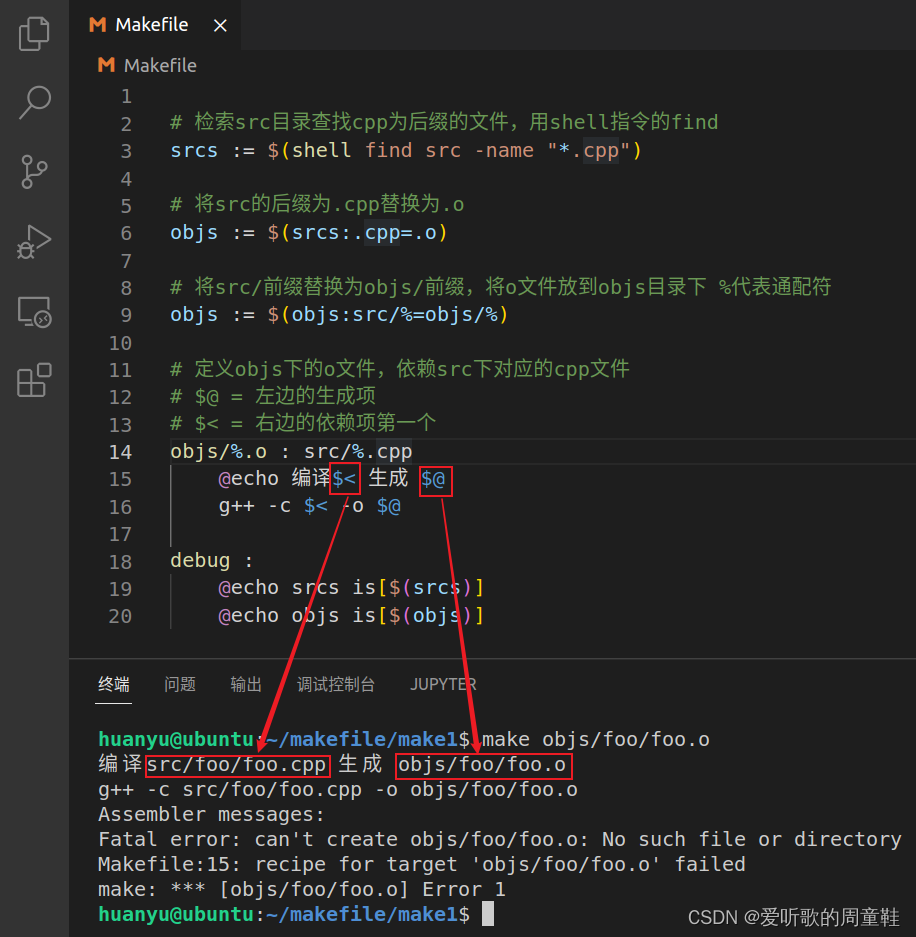The image size is (916, 937).
Task: Select the Makefile editor tab
Action: pyautogui.click(x=155, y=25)
